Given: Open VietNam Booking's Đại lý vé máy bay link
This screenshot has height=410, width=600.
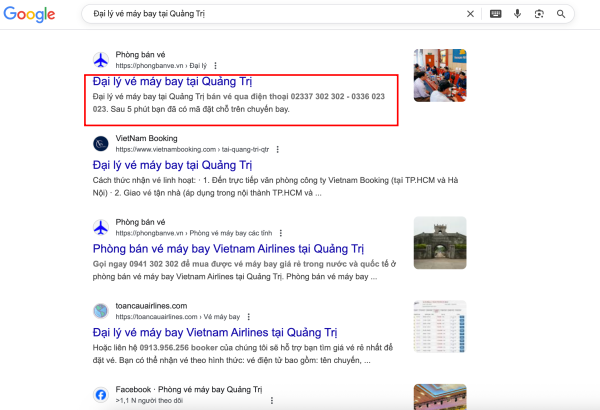Looking at the screenshot, I should 171,165.
